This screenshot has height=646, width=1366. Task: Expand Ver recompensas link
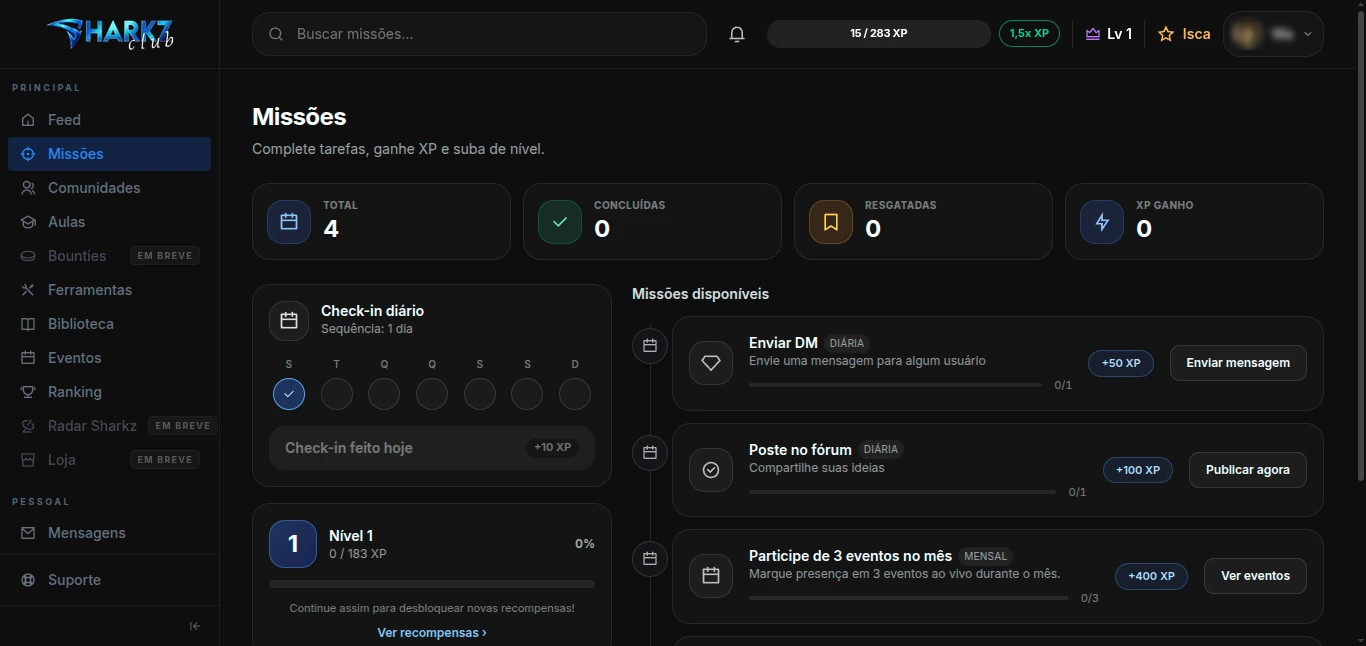(432, 632)
